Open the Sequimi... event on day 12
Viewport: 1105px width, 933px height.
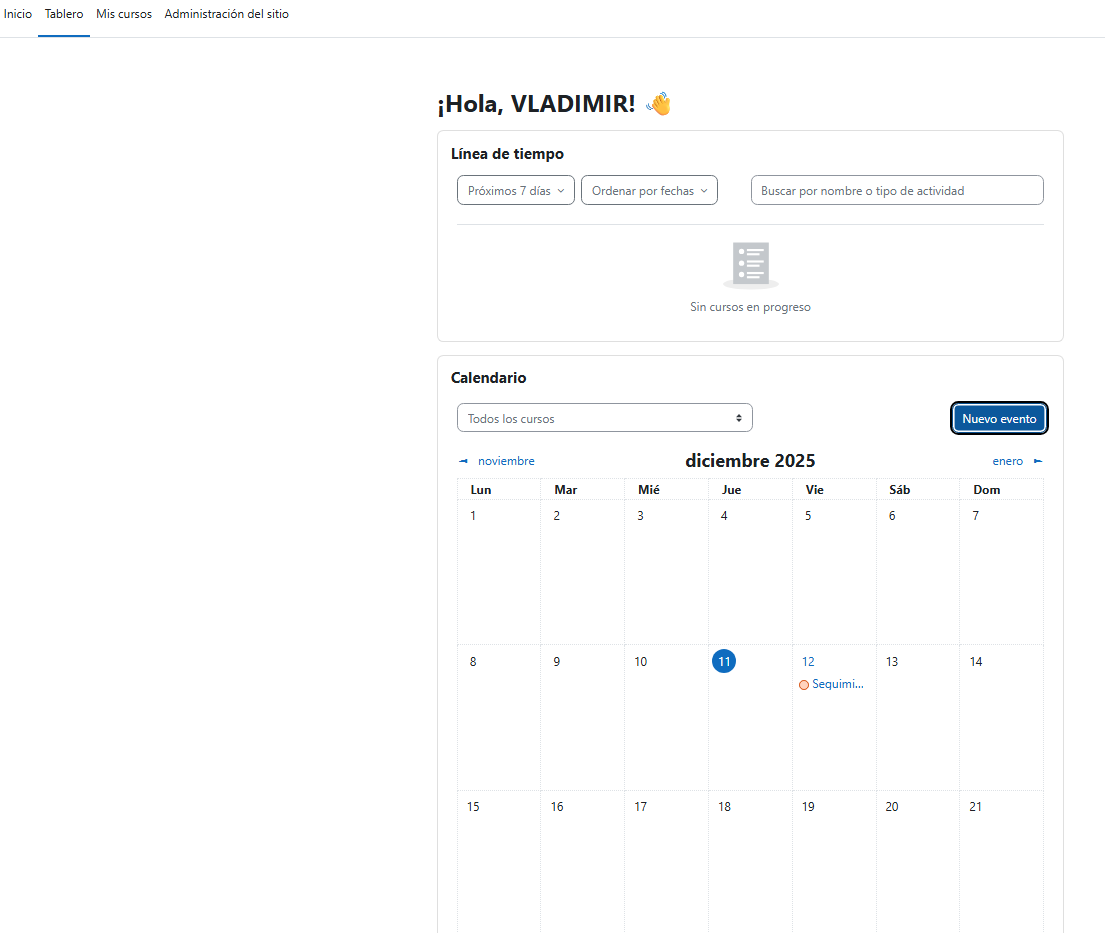[838, 685]
